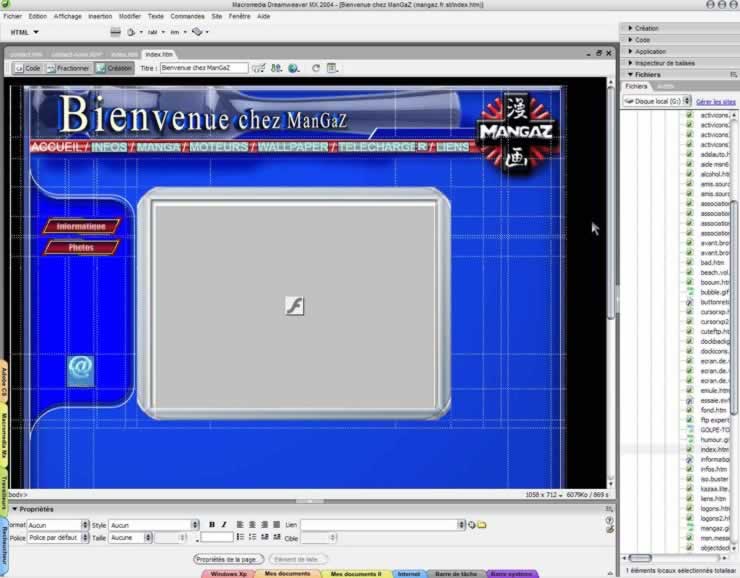Center align text
740x578 pixels.
coord(252,525)
